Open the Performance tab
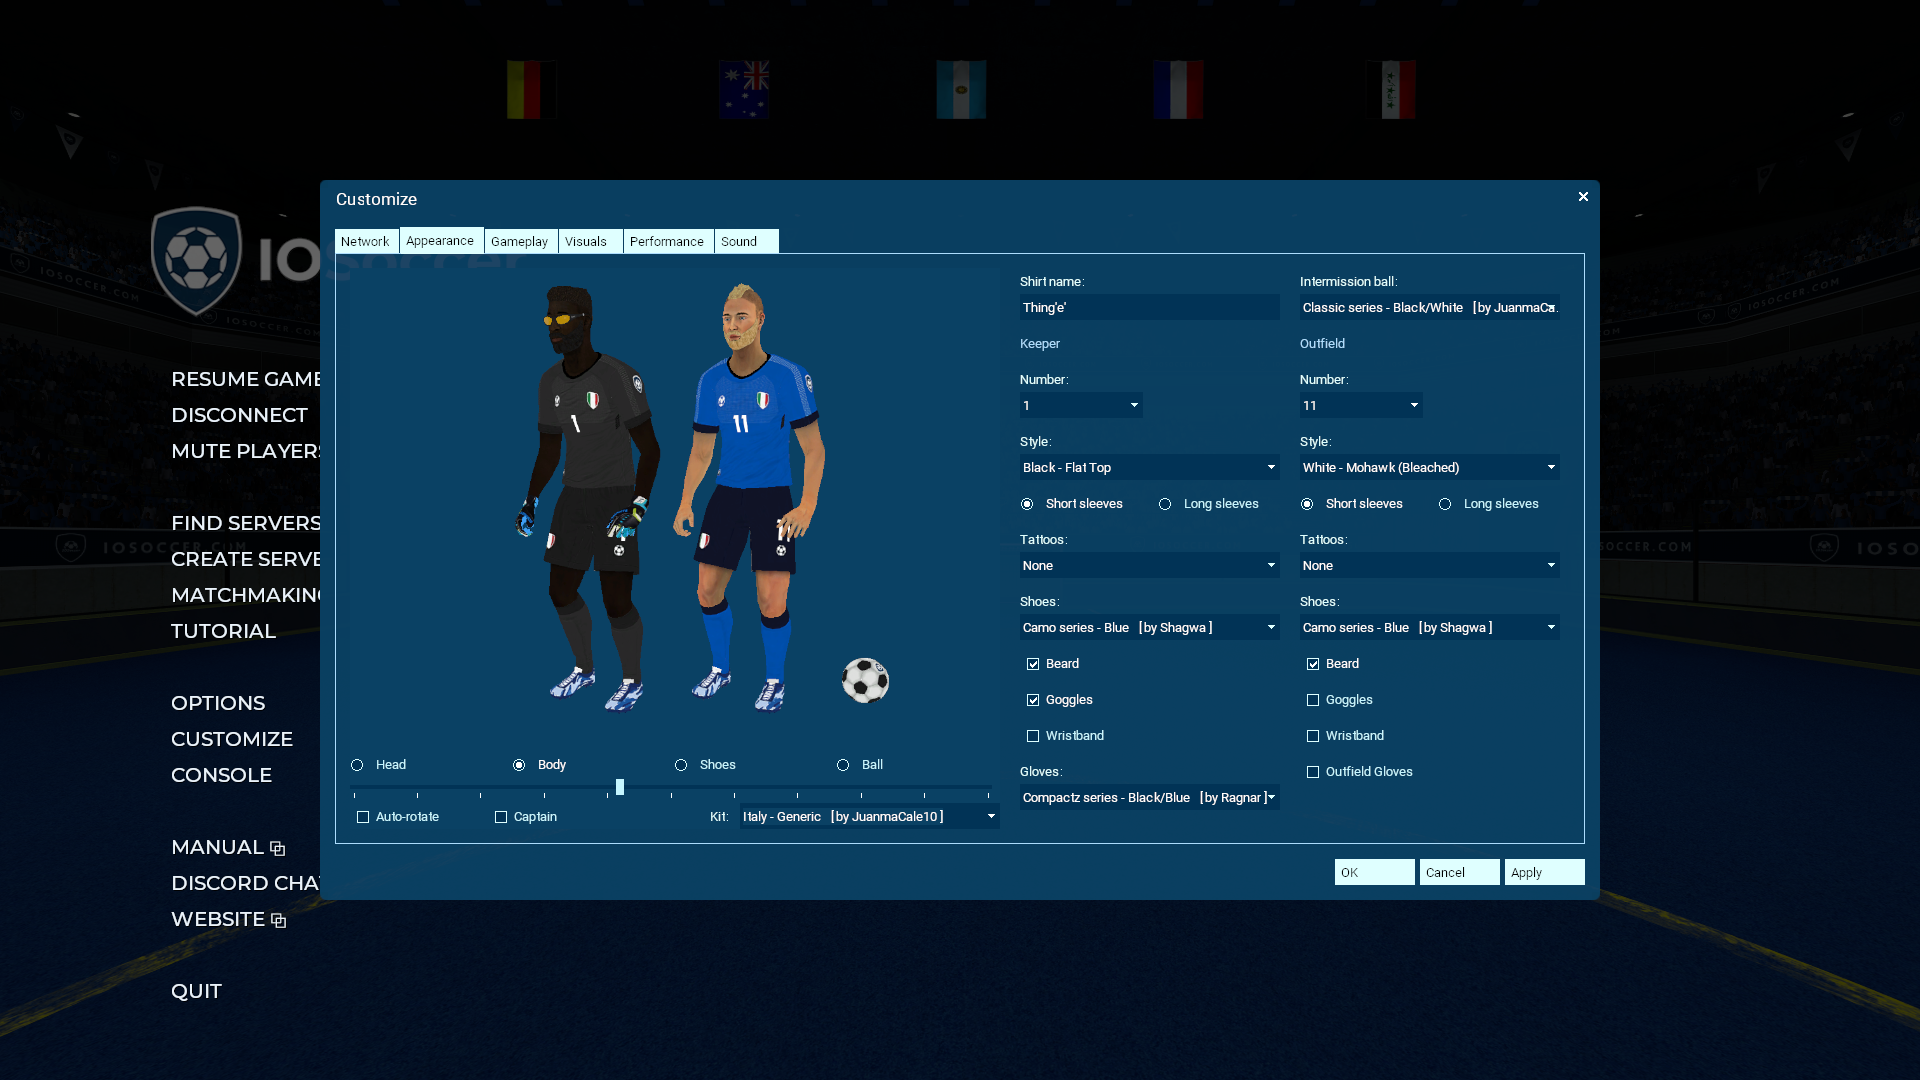The width and height of the screenshot is (1920, 1080). [667, 241]
